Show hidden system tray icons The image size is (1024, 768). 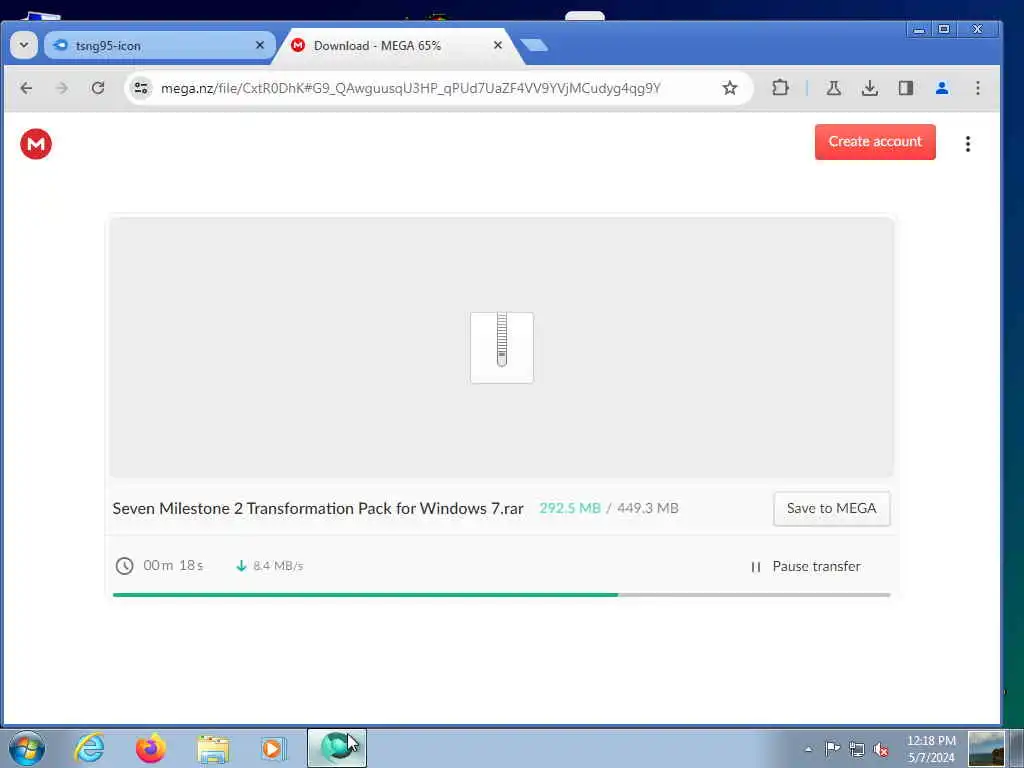pos(808,749)
